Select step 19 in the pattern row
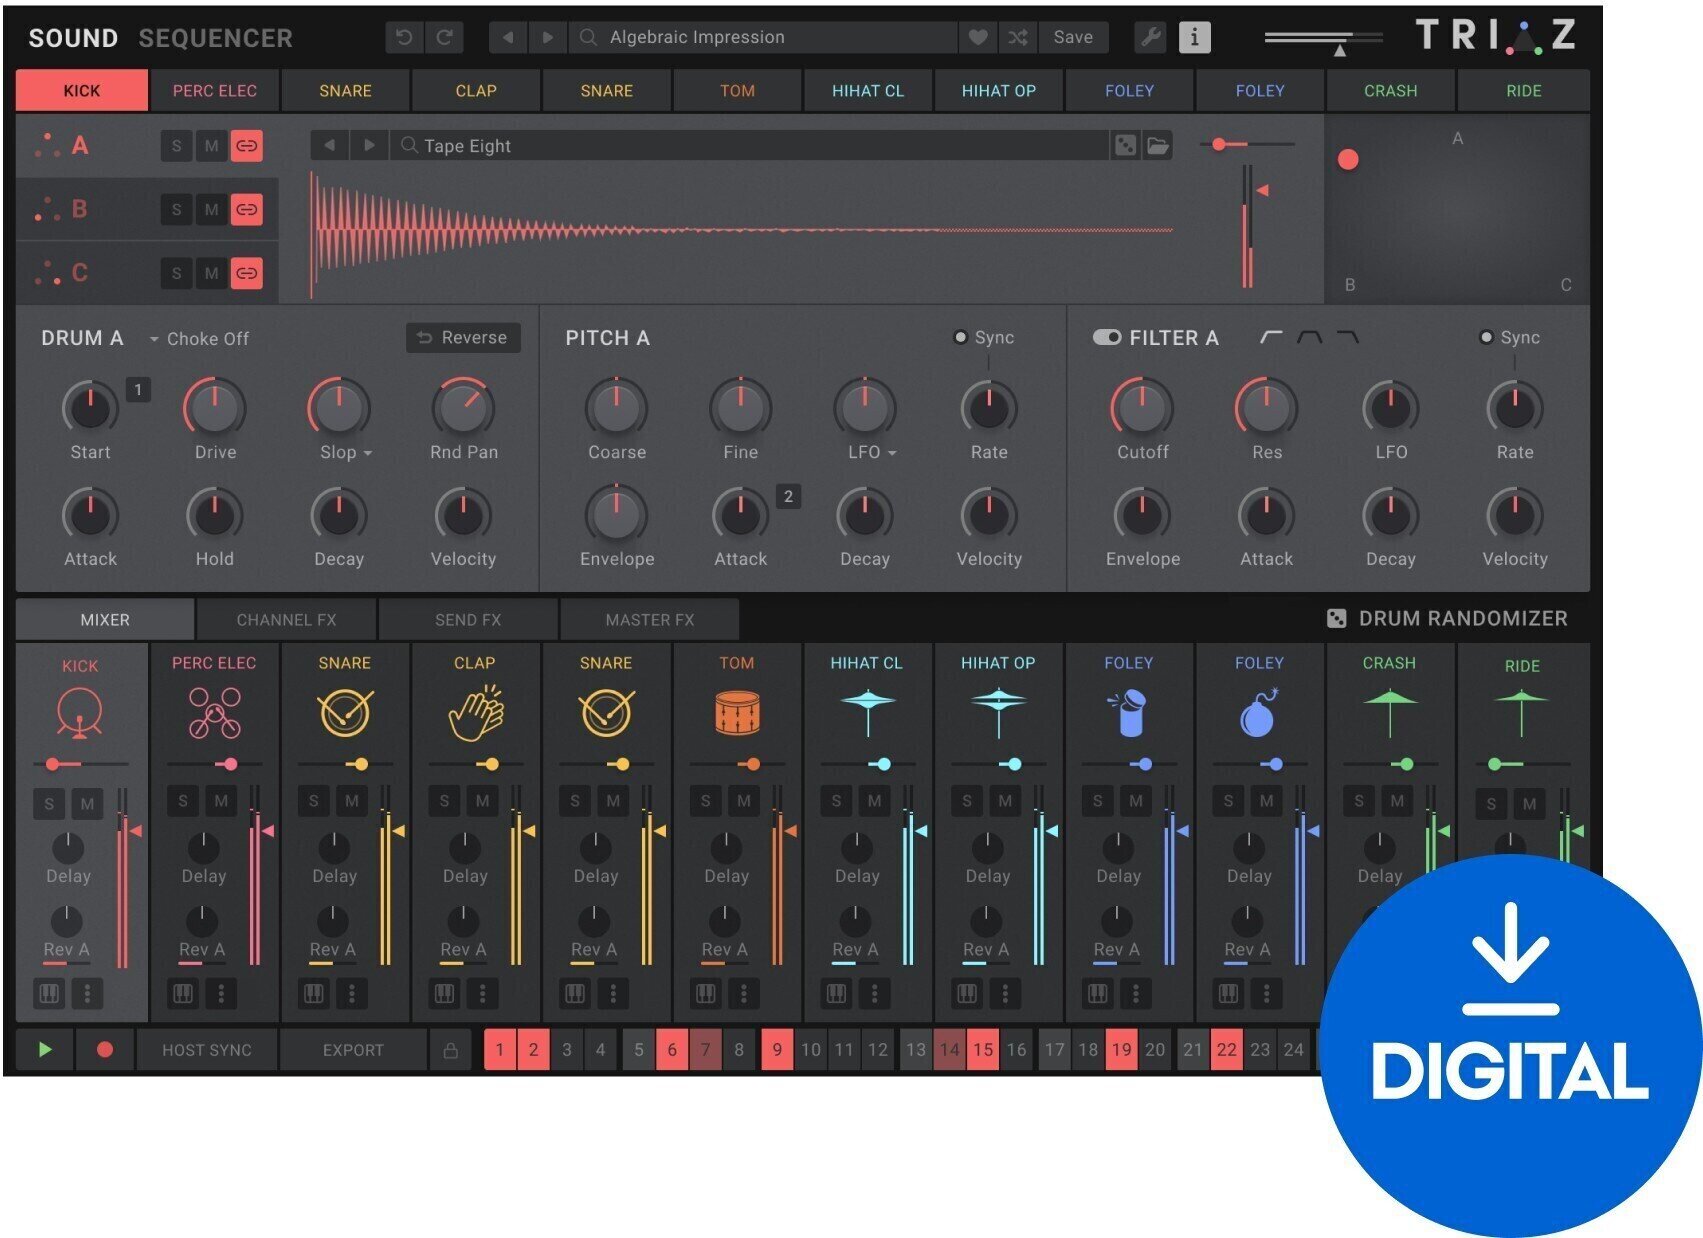Viewport: 1703px width, 1238px height. (1121, 1050)
